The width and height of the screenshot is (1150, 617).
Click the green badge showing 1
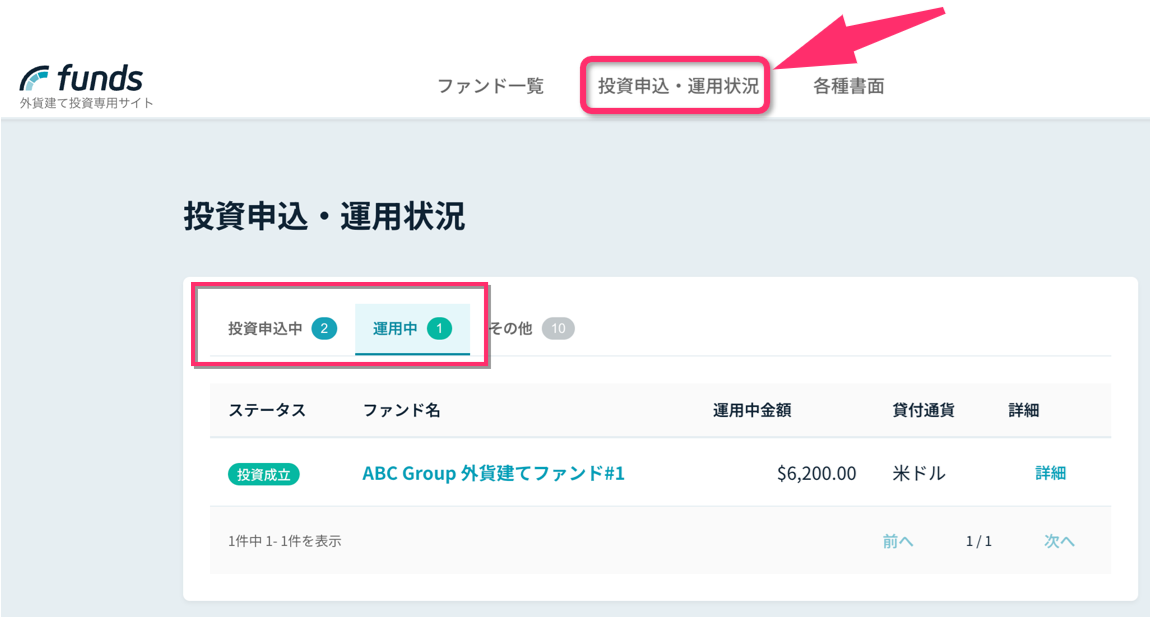(439, 329)
